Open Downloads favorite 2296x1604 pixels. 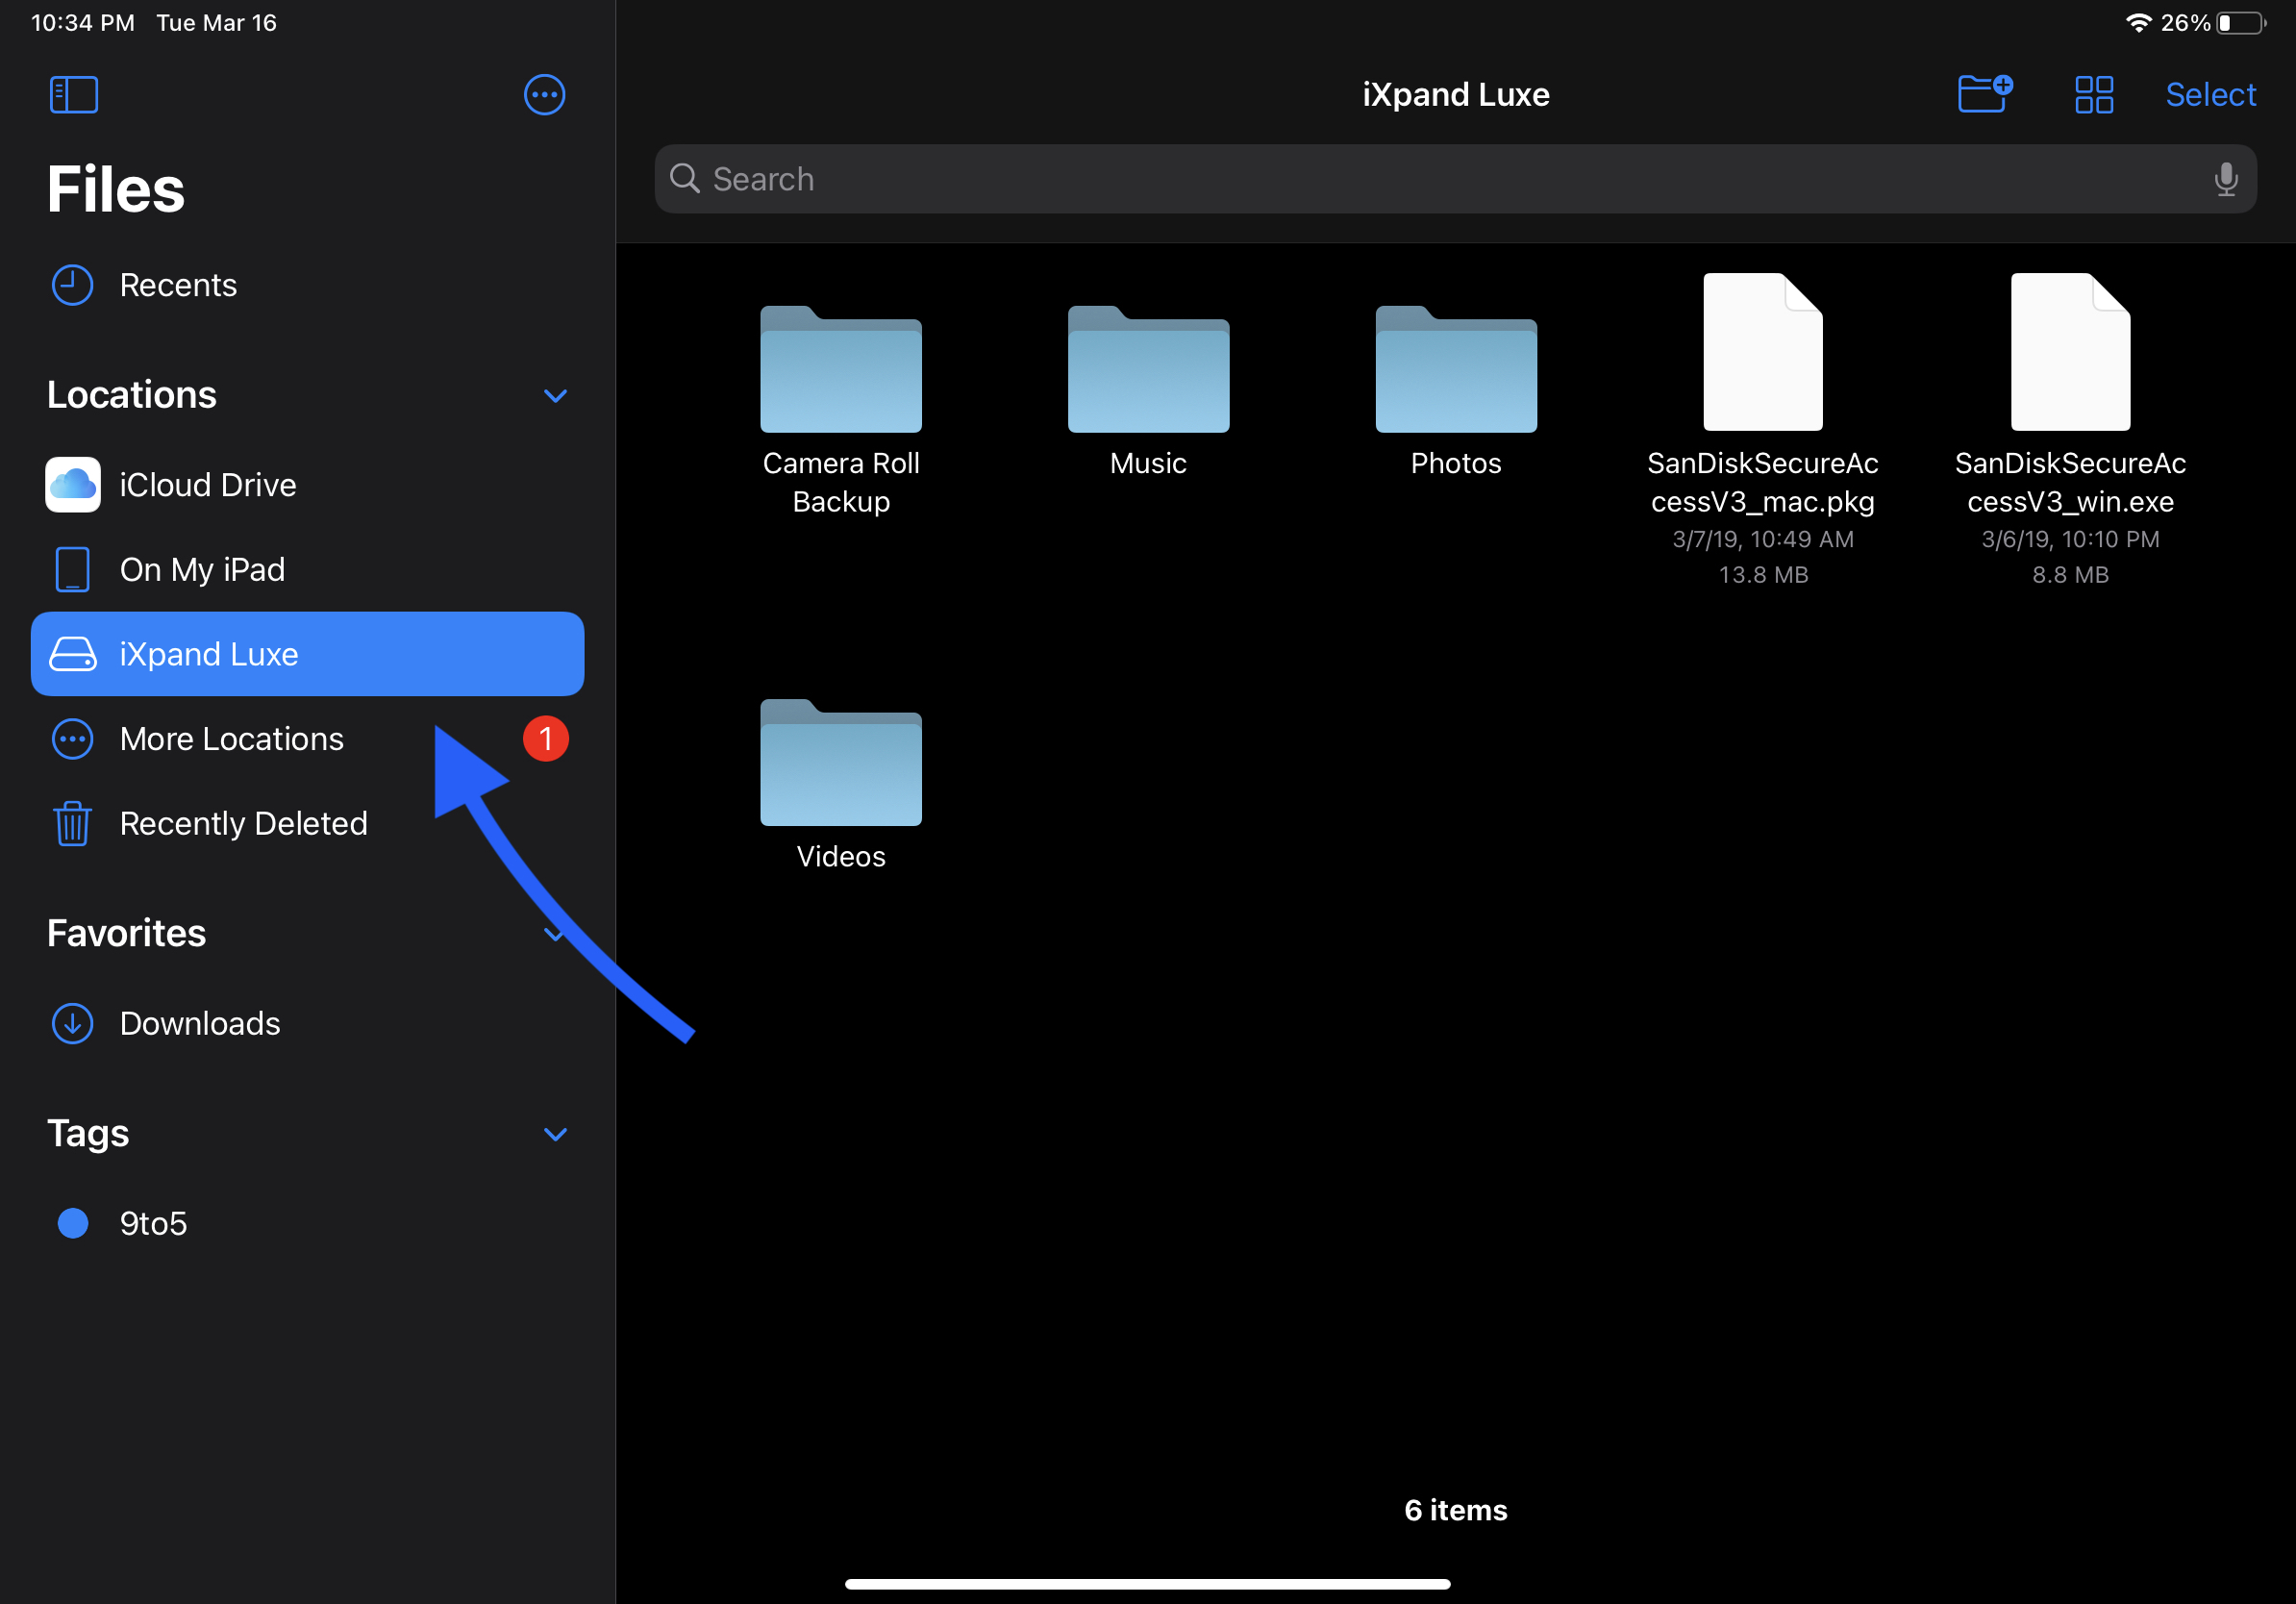point(199,1023)
